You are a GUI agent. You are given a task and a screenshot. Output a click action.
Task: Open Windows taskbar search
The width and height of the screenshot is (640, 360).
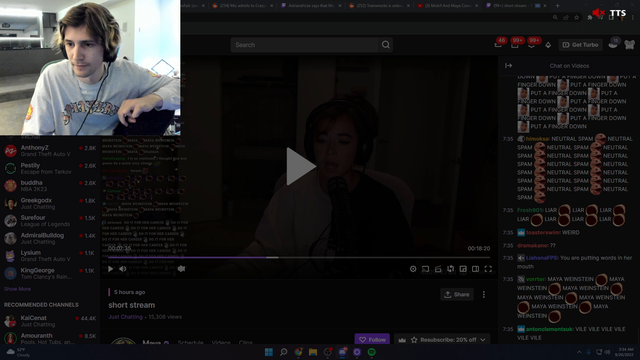(x=283, y=352)
